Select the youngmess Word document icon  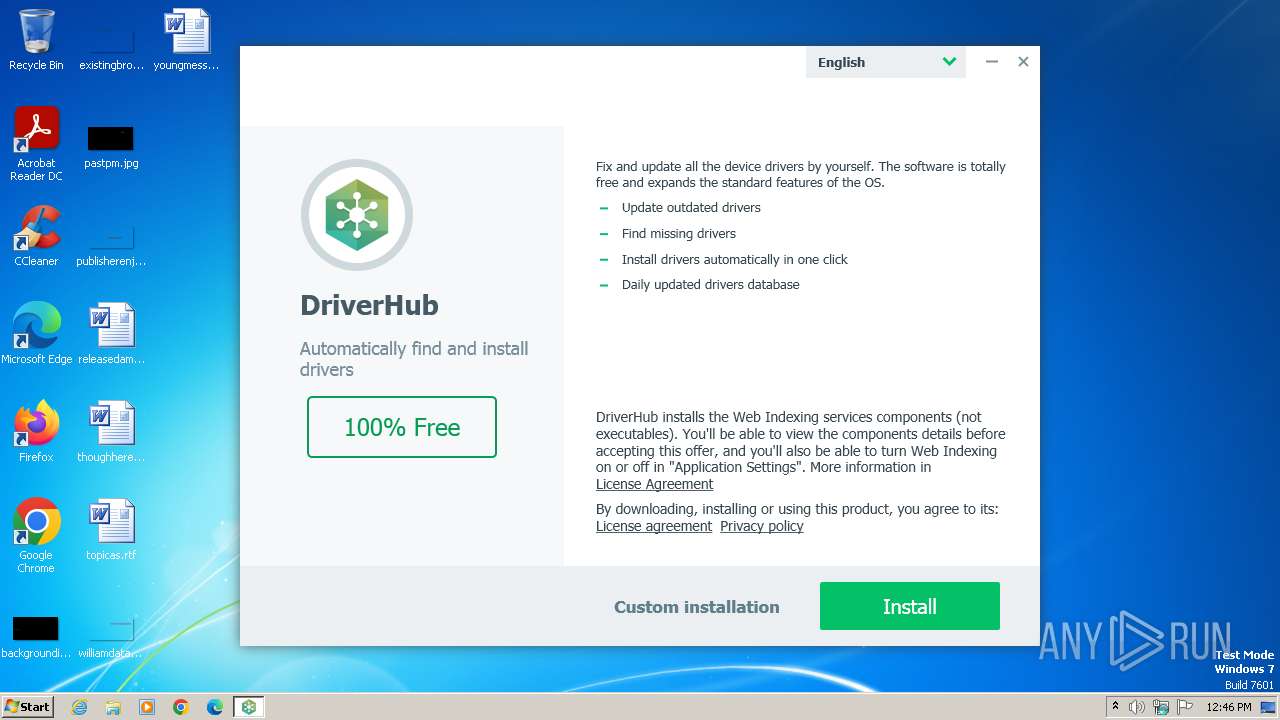[x=187, y=40]
